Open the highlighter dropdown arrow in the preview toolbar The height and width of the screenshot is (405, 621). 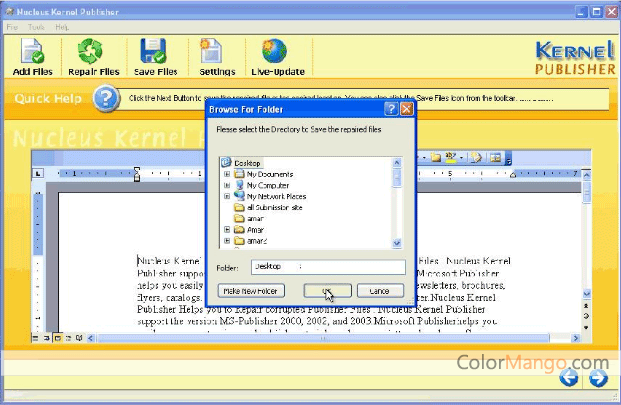coord(461,158)
